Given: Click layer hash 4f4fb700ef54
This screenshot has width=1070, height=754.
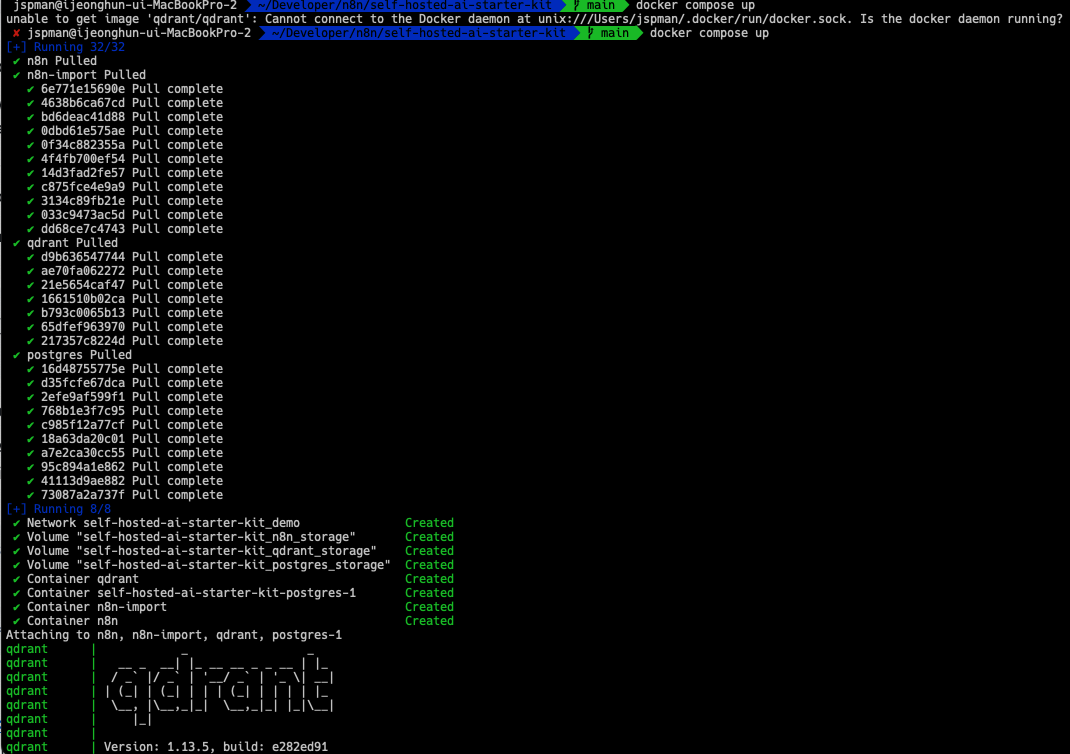Looking at the screenshot, I should point(83,159).
